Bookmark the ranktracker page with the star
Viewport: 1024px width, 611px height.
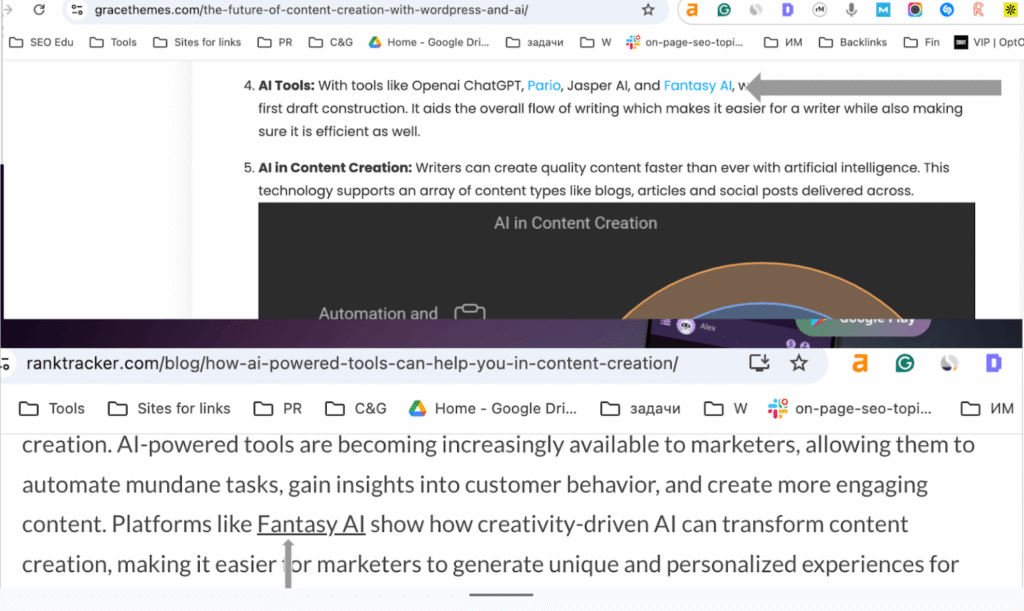click(798, 363)
